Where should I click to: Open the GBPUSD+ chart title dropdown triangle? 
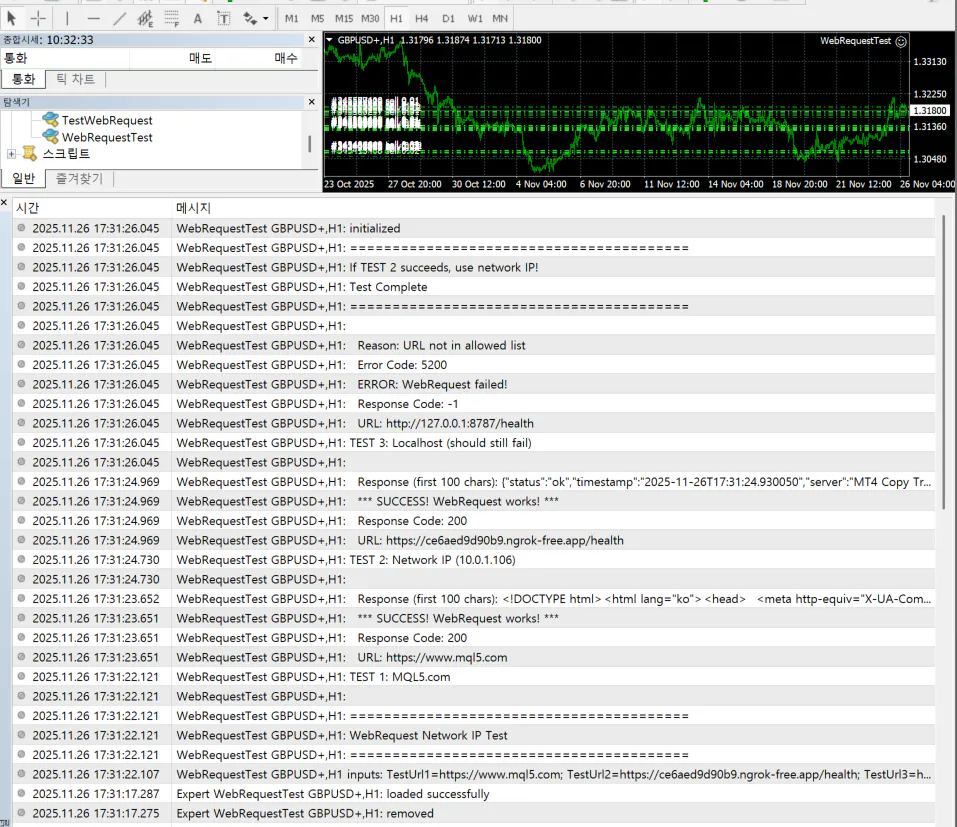[329, 40]
